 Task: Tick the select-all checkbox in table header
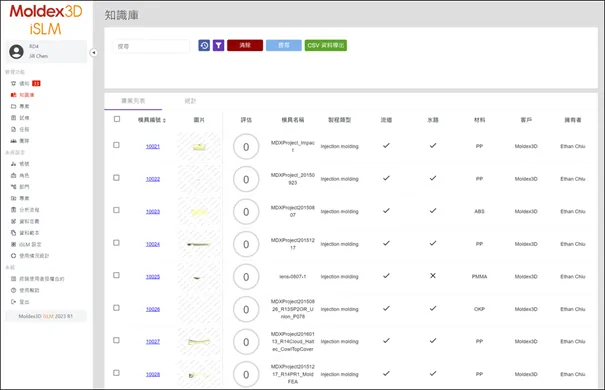117,119
